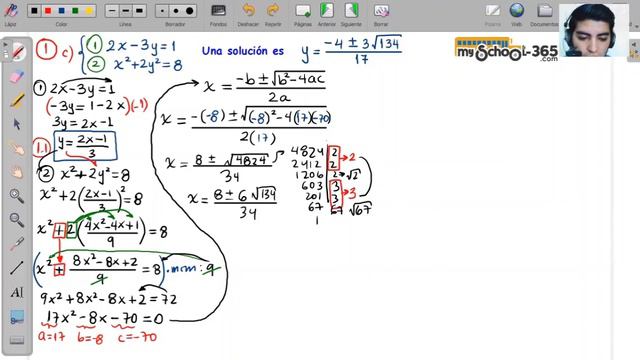Choose the green color swatch
640x360 pixels.
click(75, 11)
